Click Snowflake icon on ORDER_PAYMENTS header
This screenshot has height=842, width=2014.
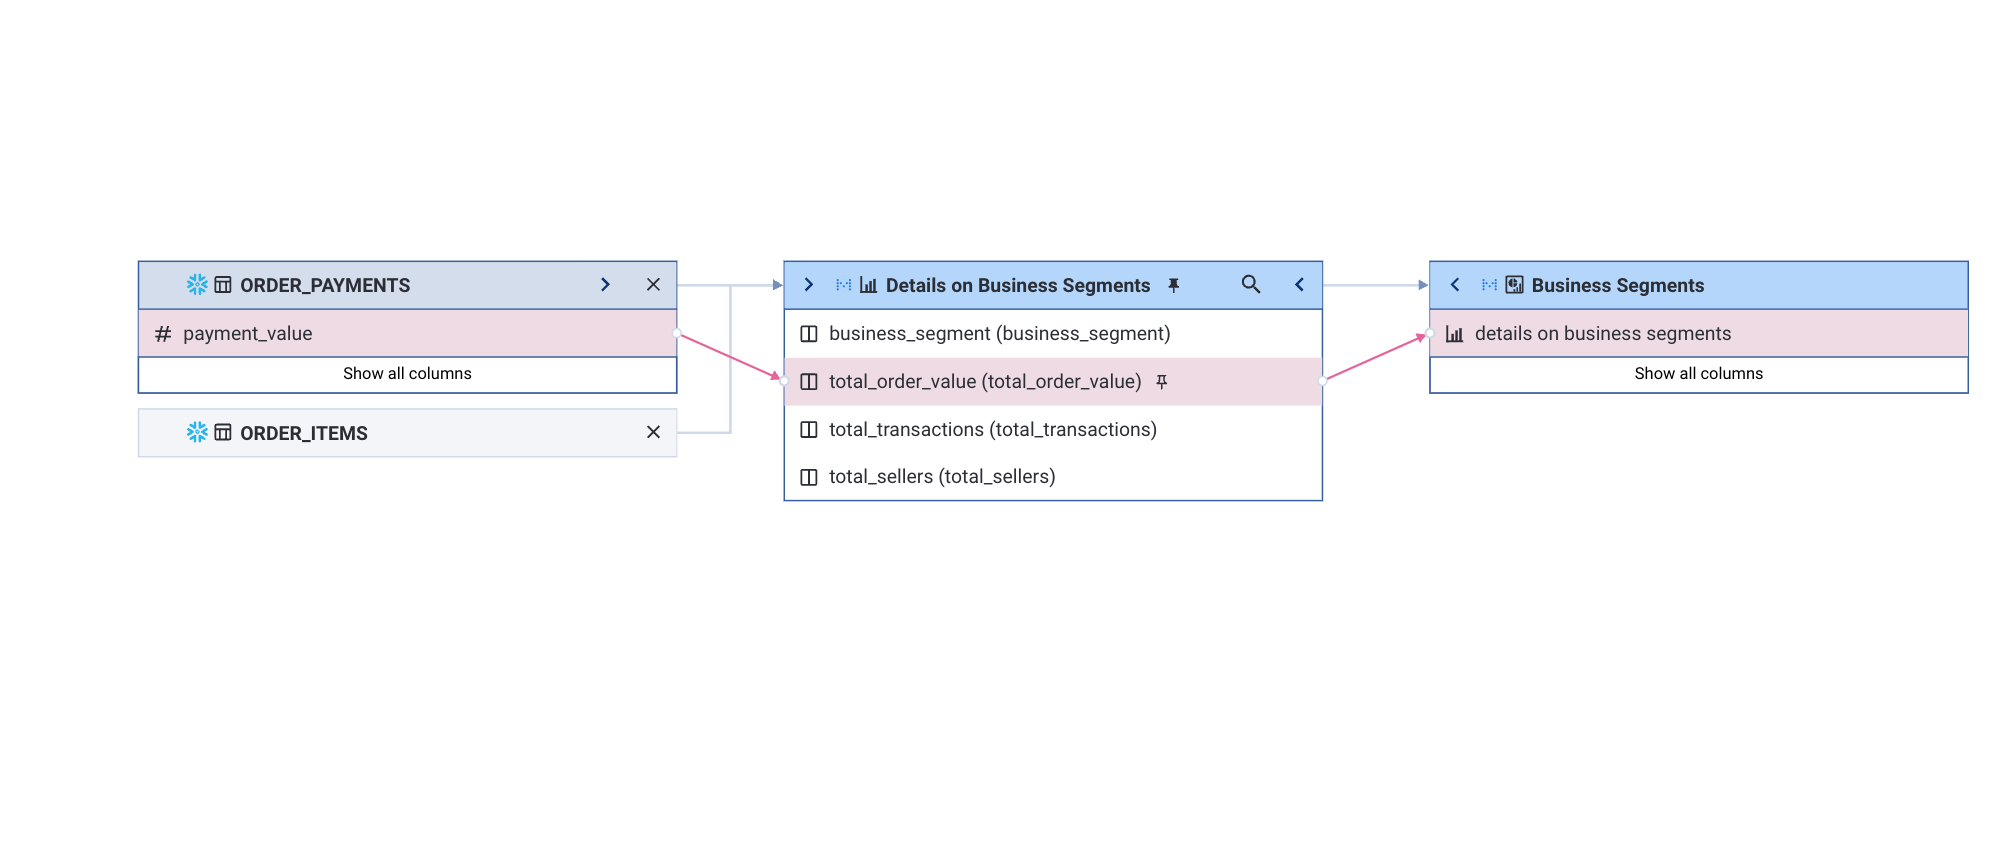[197, 285]
